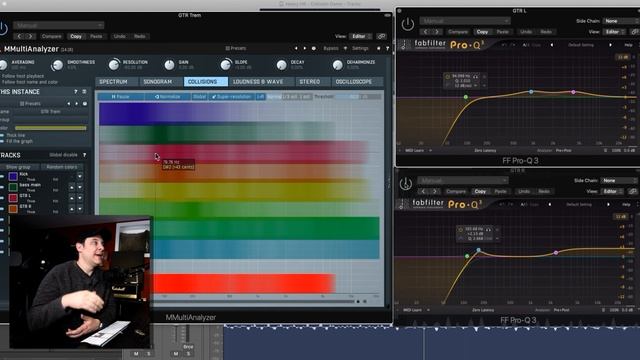Image resolution: width=640 pixels, height=360 pixels.
Task: Click Kick track purple color swatch
Action: [x=13, y=176]
